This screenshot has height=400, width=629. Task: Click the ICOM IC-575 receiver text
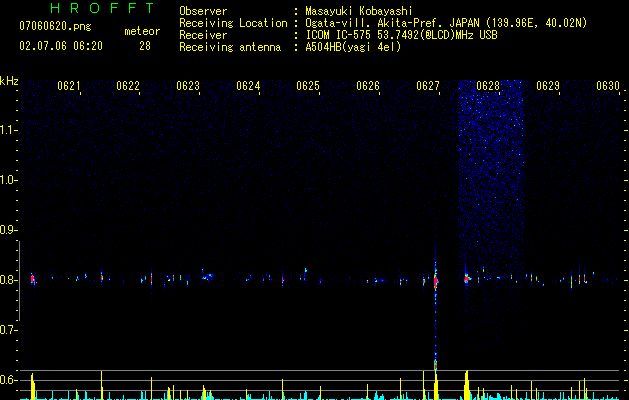click(401, 35)
